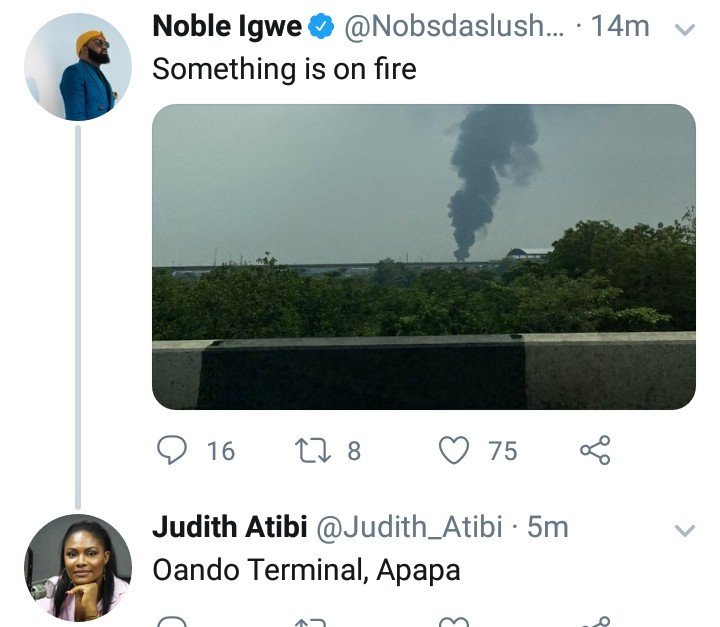Open Judith Atibi's display name
This screenshot has width=720, height=627.
point(230,527)
